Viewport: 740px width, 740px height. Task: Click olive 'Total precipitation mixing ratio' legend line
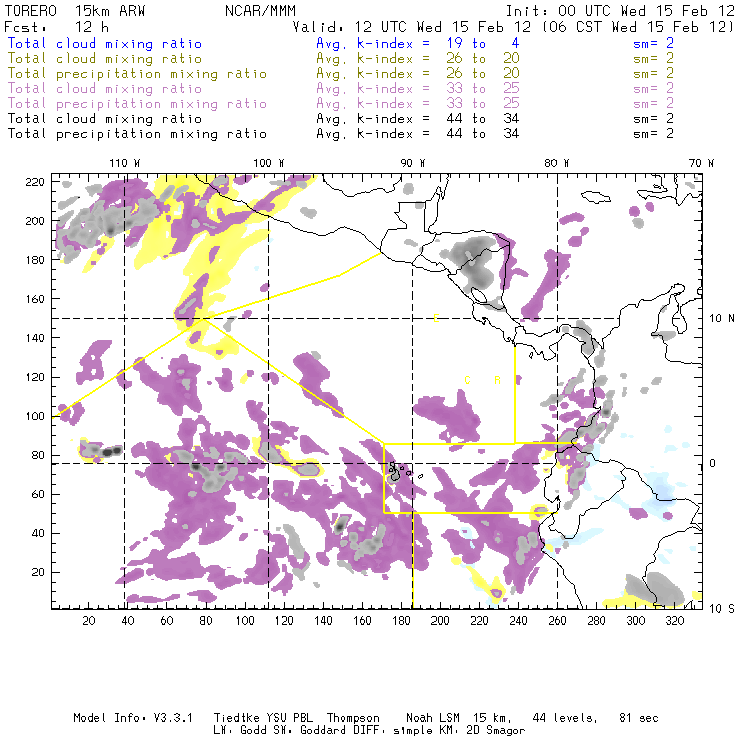click(137, 74)
